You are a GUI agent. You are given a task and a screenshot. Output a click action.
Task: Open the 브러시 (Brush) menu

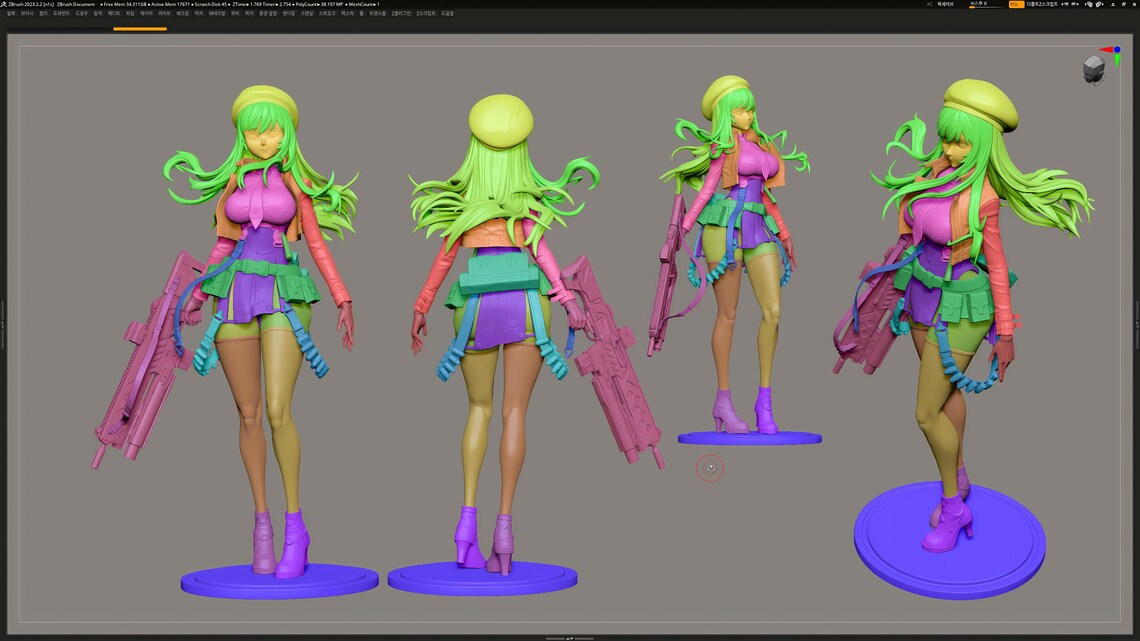tap(26, 13)
